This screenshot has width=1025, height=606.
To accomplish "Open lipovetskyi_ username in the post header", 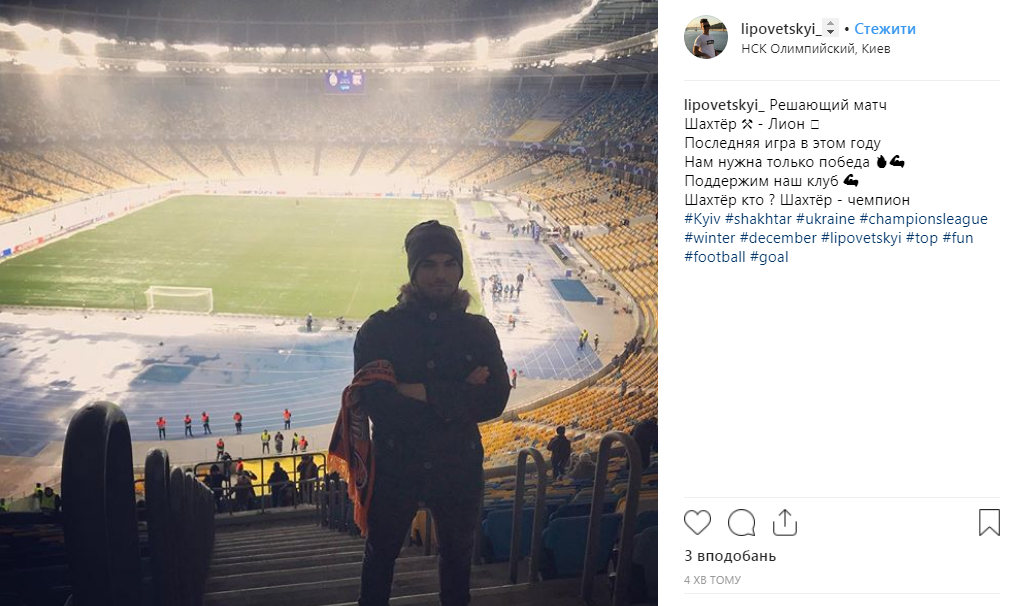I will pos(780,29).
